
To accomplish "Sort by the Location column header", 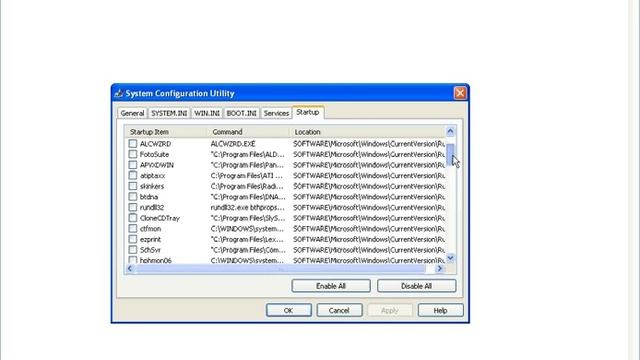I will (367, 132).
